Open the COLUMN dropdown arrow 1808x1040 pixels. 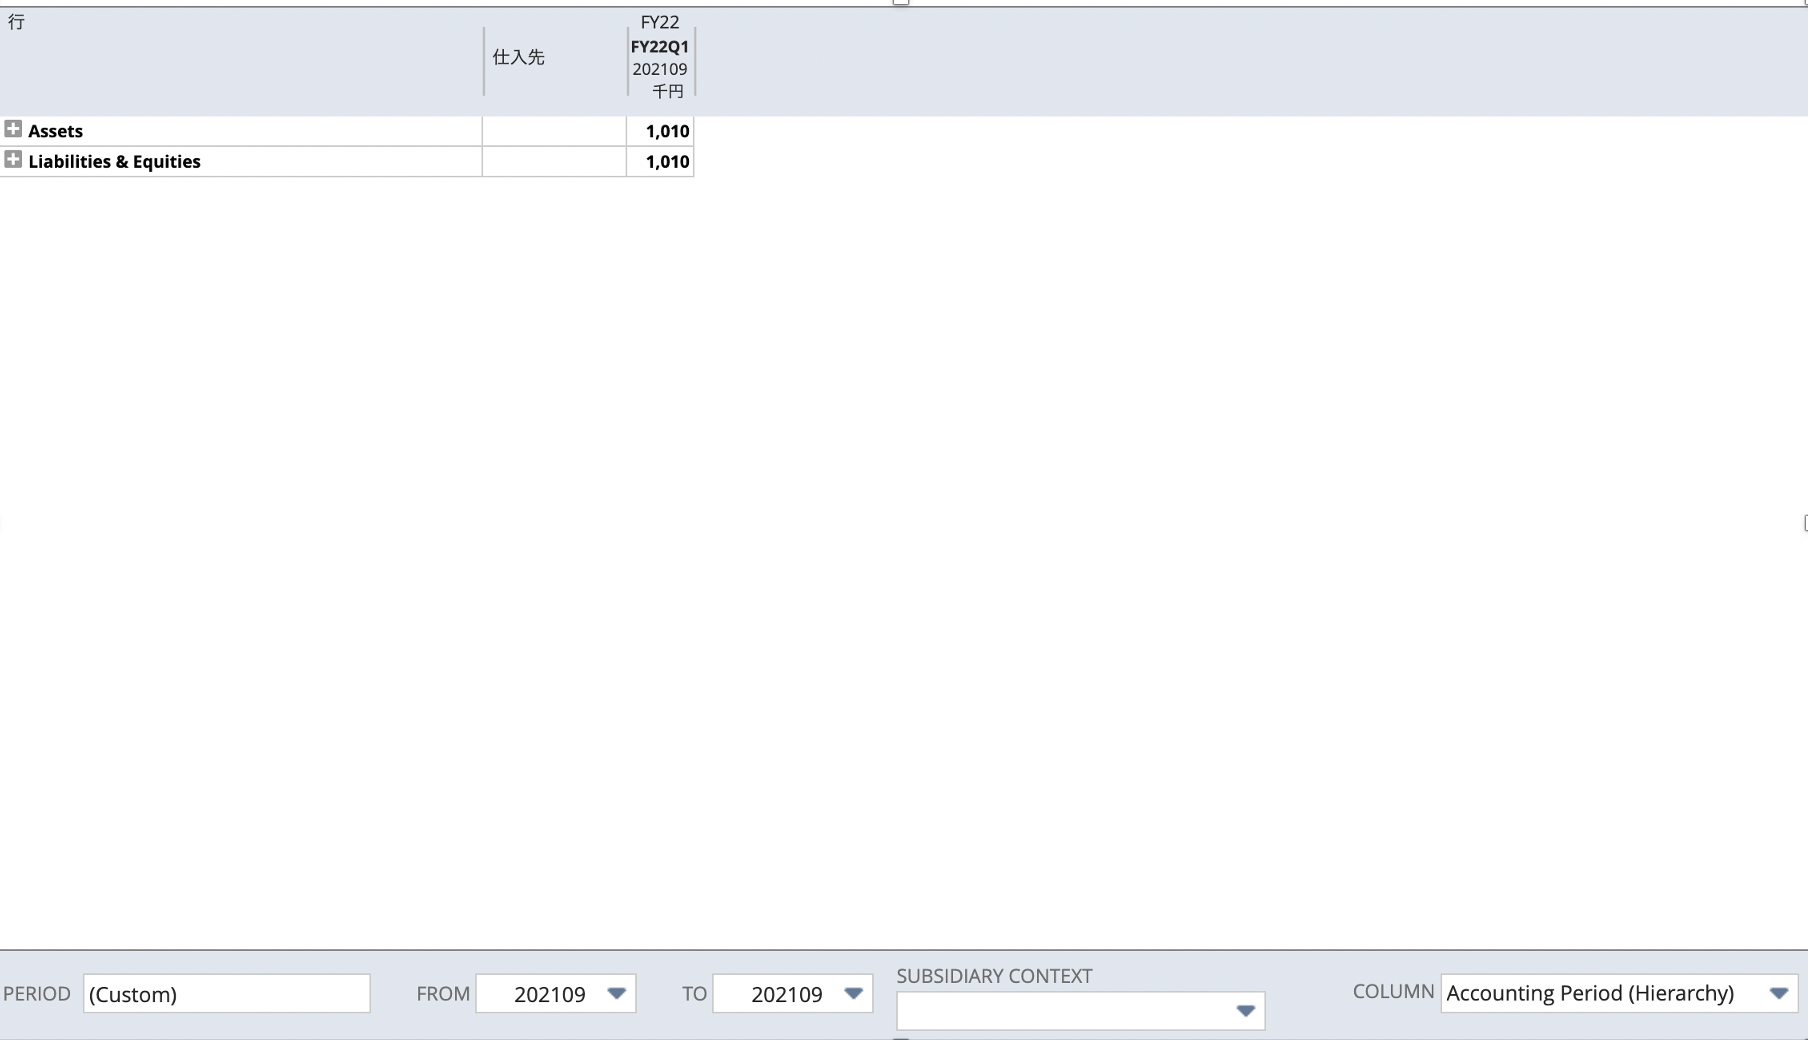click(x=1779, y=993)
